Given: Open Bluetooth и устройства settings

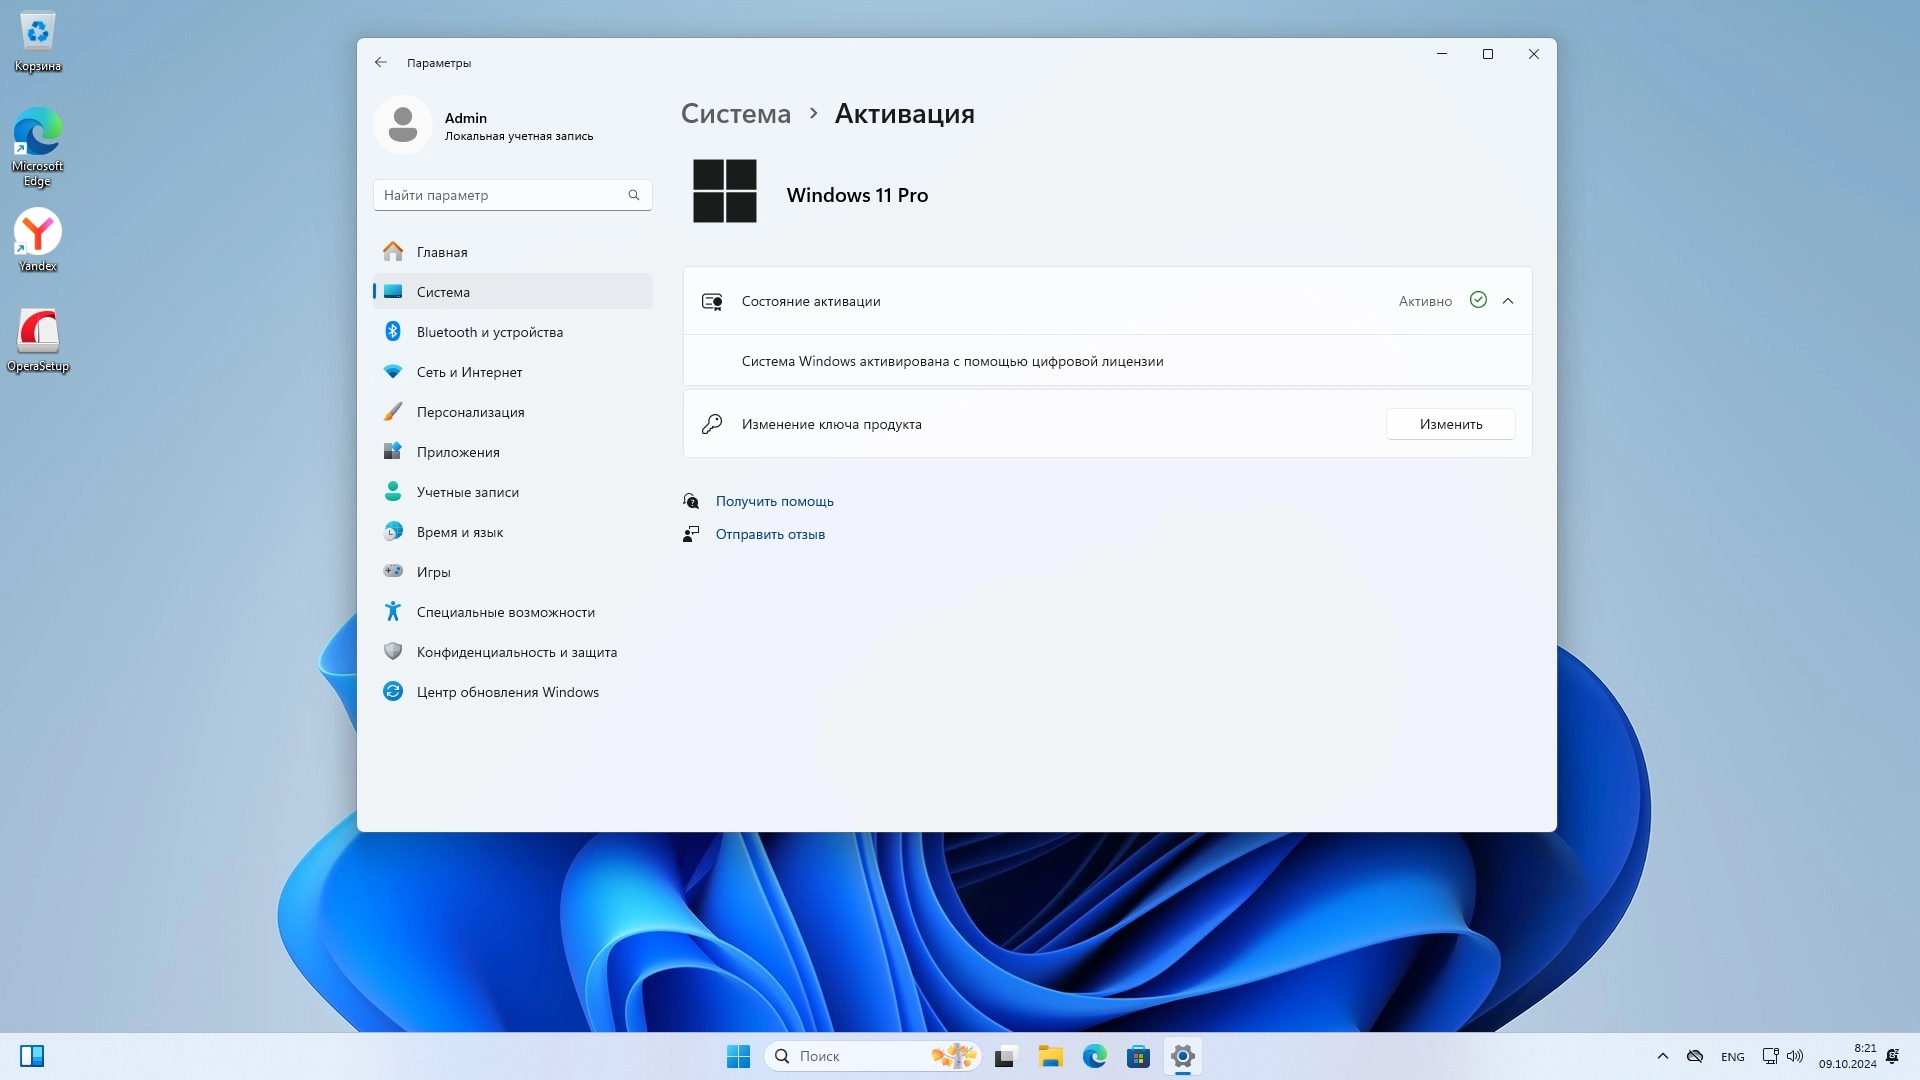Looking at the screenshot, I should click(x=489, y=332).
